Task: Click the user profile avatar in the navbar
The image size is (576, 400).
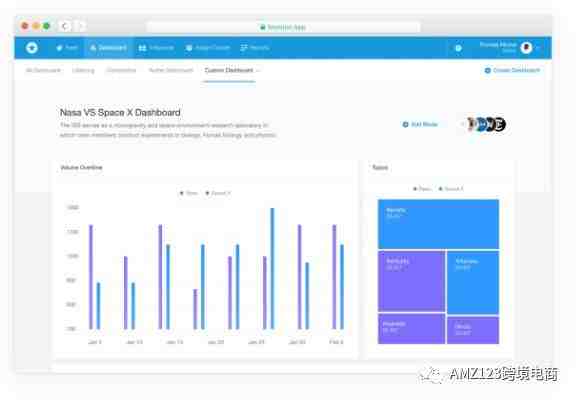Action: pyautogui.click(x=526, y=48)
